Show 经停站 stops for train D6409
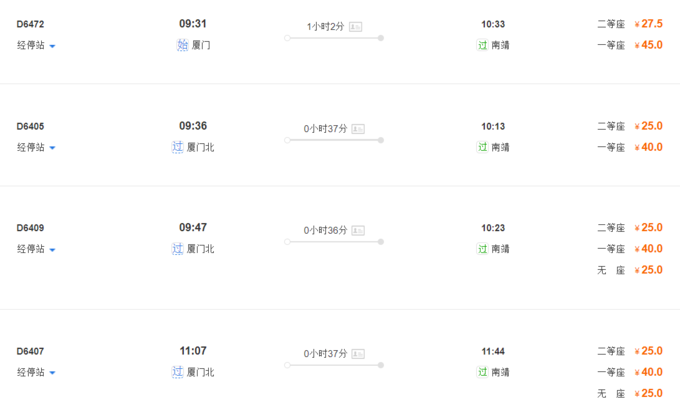Screen dimensions: 680x415 pyautogui.click(x=36, y=249)
